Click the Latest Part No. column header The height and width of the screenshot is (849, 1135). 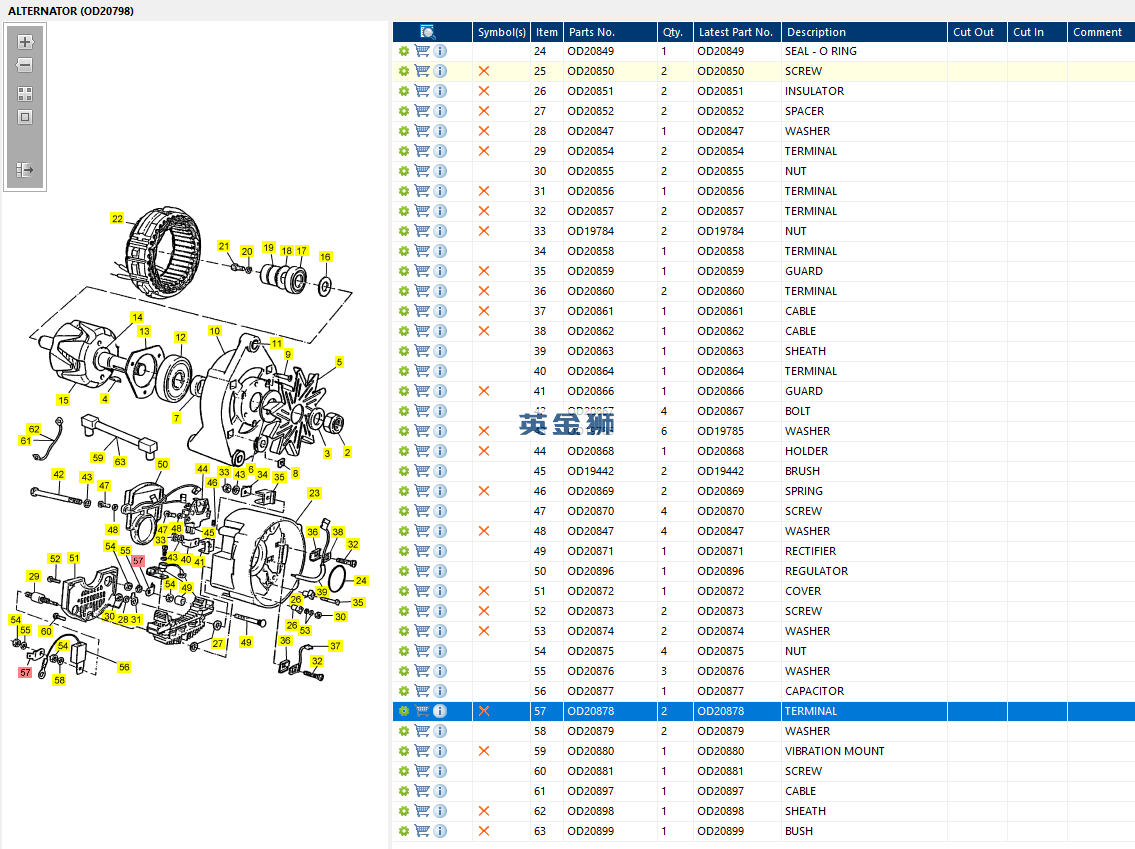[735, 32]
